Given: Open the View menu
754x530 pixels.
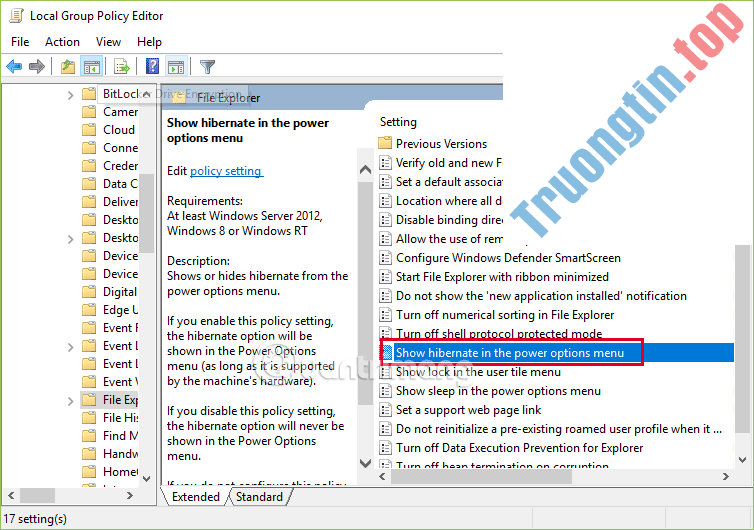Looking at the screenshot, I should [x=108, y=42].
